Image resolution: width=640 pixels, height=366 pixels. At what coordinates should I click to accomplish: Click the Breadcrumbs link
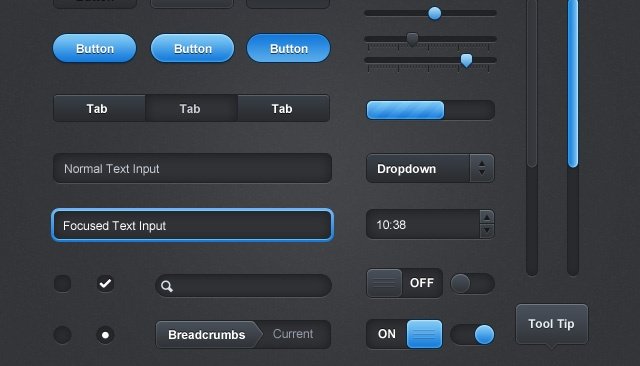tap(207, 335)
